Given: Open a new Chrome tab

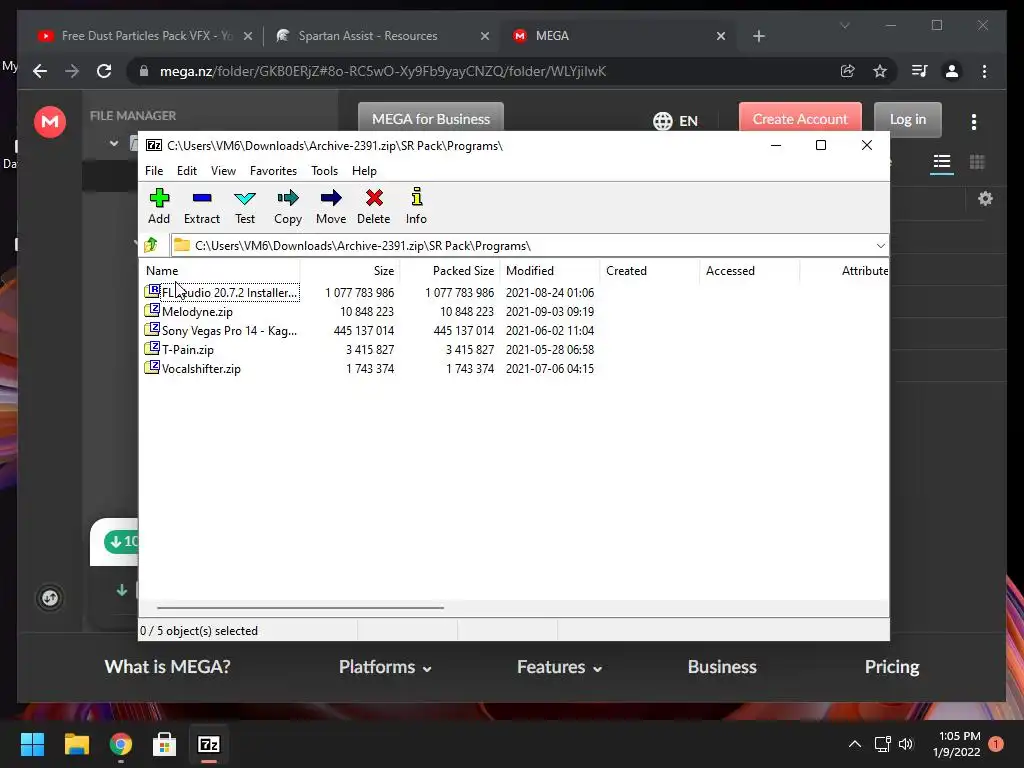Looking at the screenshot, I should click(758, 36).
